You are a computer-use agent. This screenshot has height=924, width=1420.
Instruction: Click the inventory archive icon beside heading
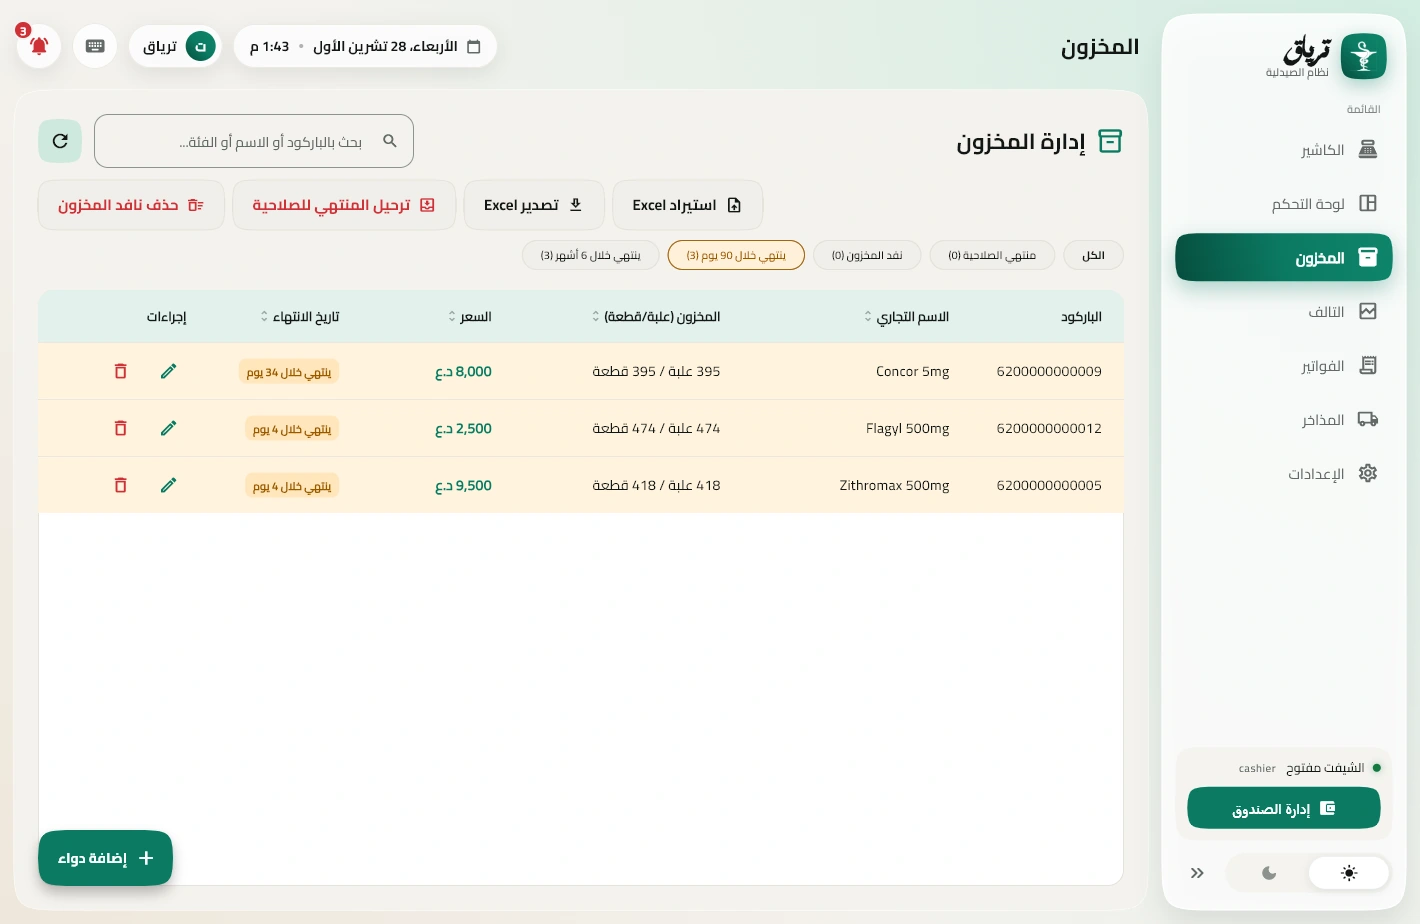1110,141
